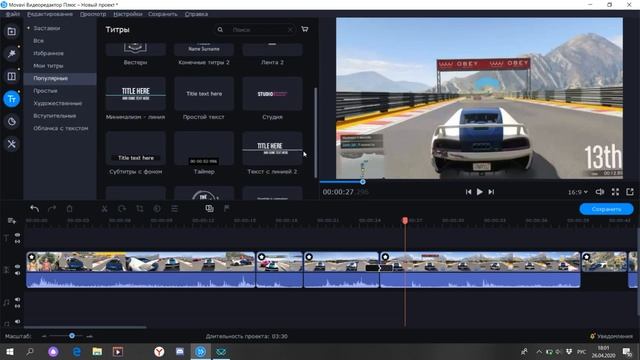640x360 pixels.
Task: Detach the preview window
Action: (x=630, y=192)
